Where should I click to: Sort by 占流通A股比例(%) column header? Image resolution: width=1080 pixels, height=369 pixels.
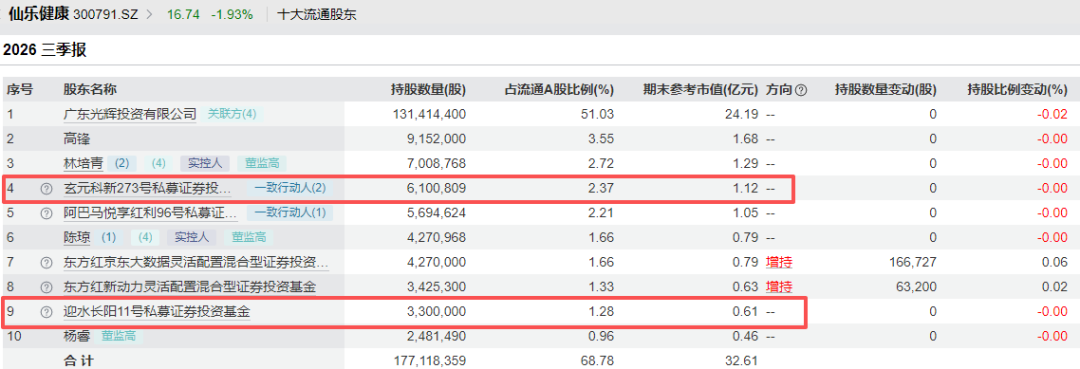[x=559, y=89]
